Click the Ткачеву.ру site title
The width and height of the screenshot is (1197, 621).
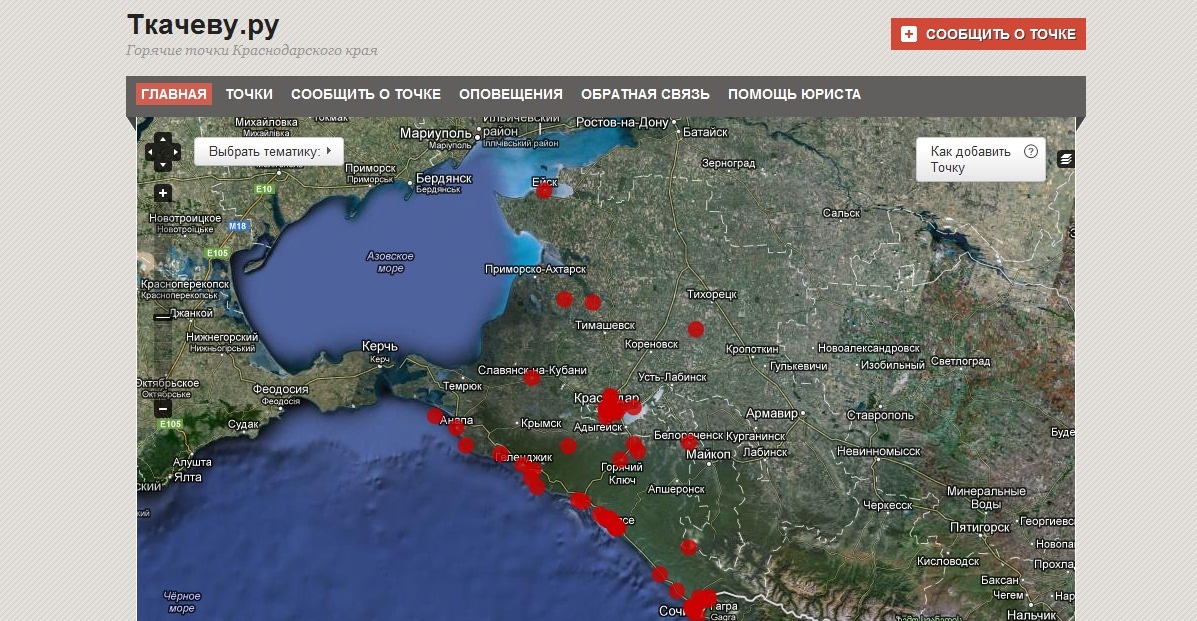203,25
